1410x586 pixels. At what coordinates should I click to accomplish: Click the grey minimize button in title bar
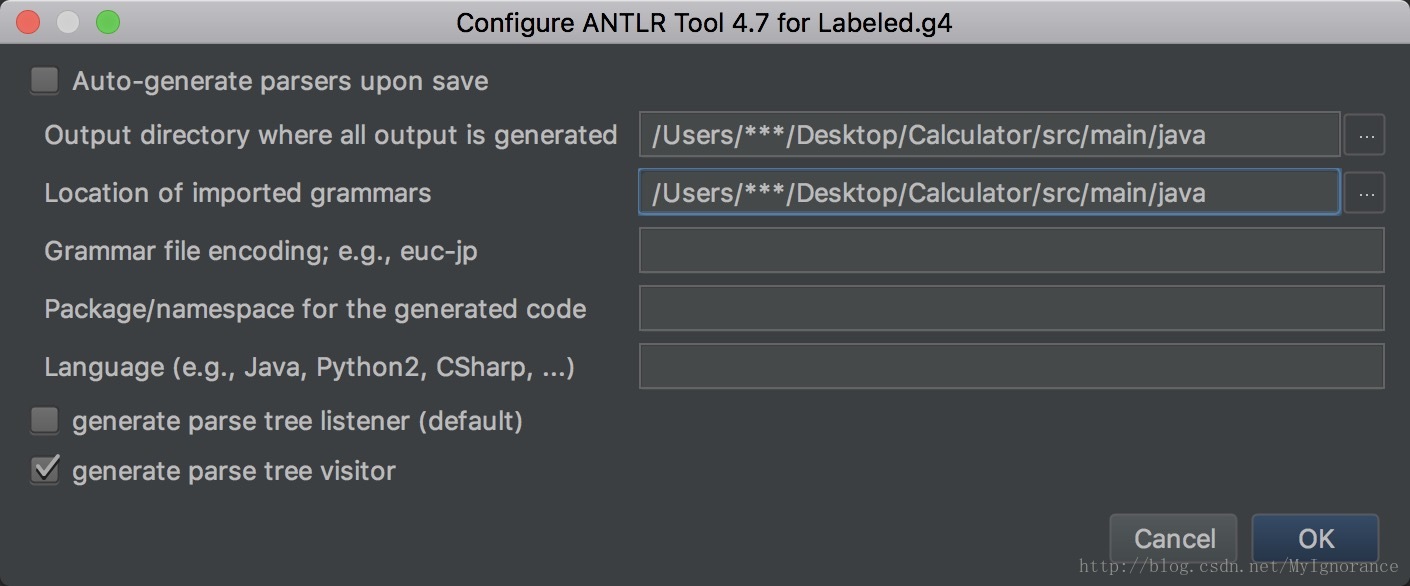(x=68, y=22)
